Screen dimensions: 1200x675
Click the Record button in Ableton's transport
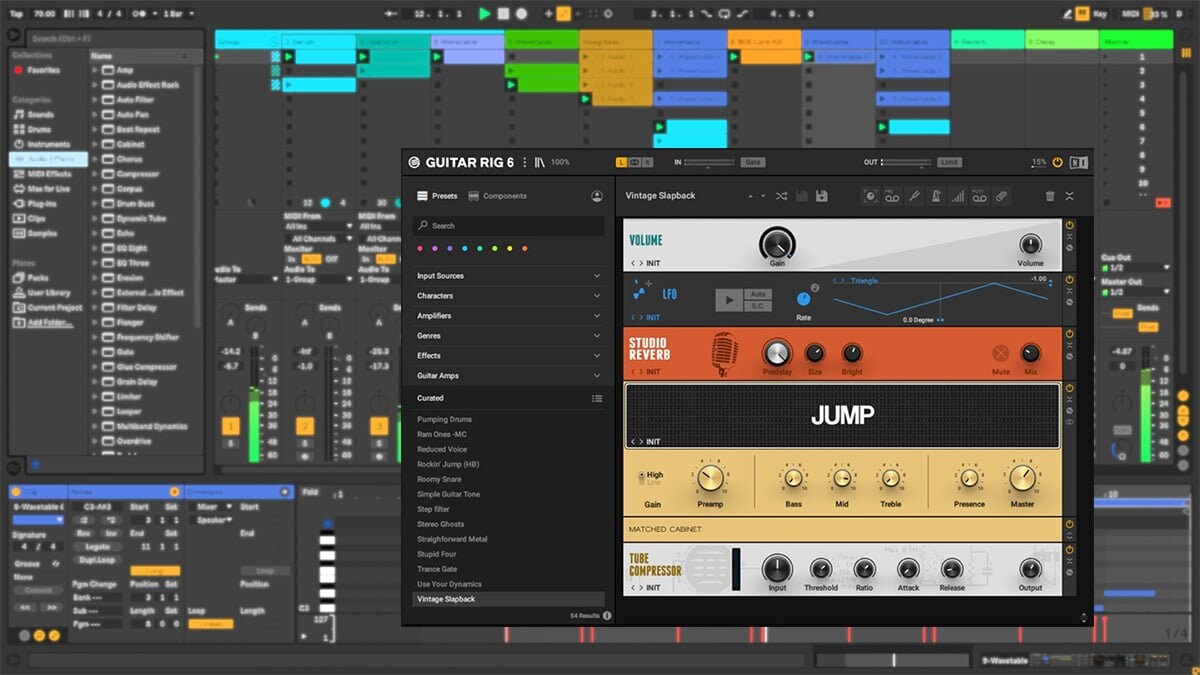coord(521,14)
